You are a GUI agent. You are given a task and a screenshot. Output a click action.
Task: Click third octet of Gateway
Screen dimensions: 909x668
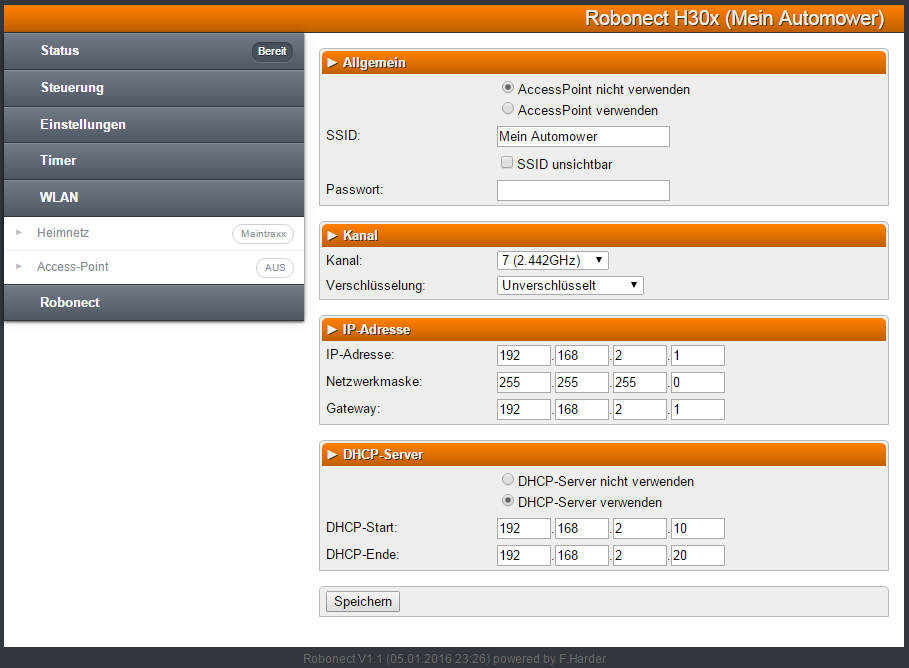click(x=639, y=409)
